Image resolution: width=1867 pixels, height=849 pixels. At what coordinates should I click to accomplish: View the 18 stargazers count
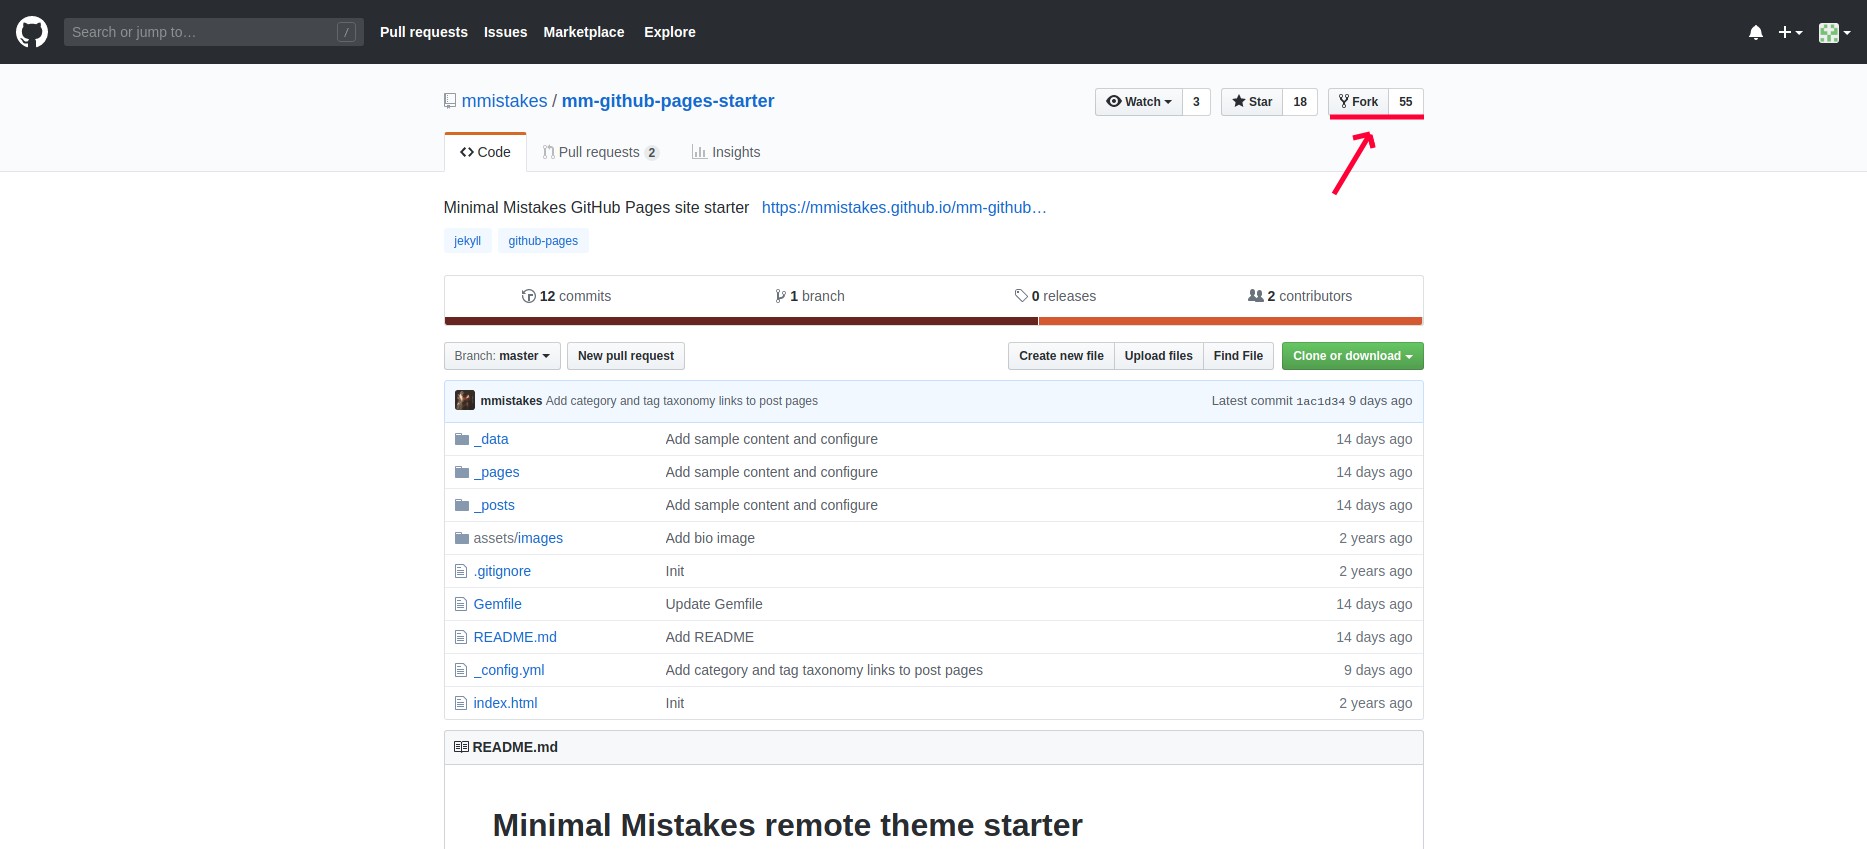coord(1300,102)
